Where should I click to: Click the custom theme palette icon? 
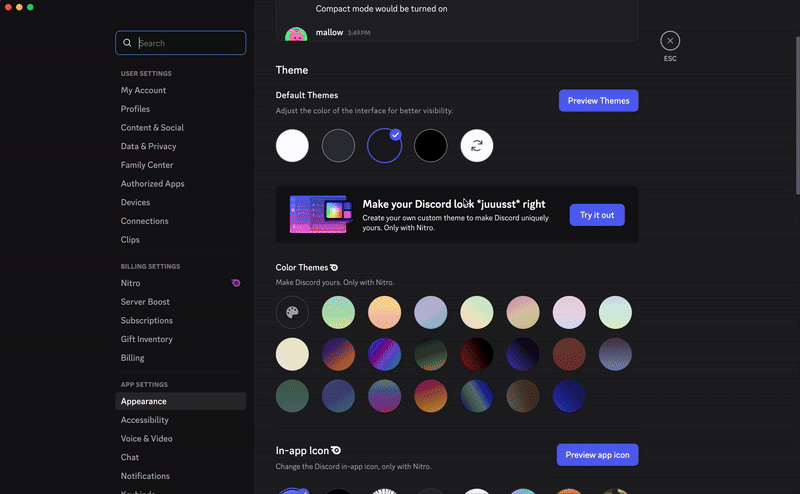pos(292,313)
